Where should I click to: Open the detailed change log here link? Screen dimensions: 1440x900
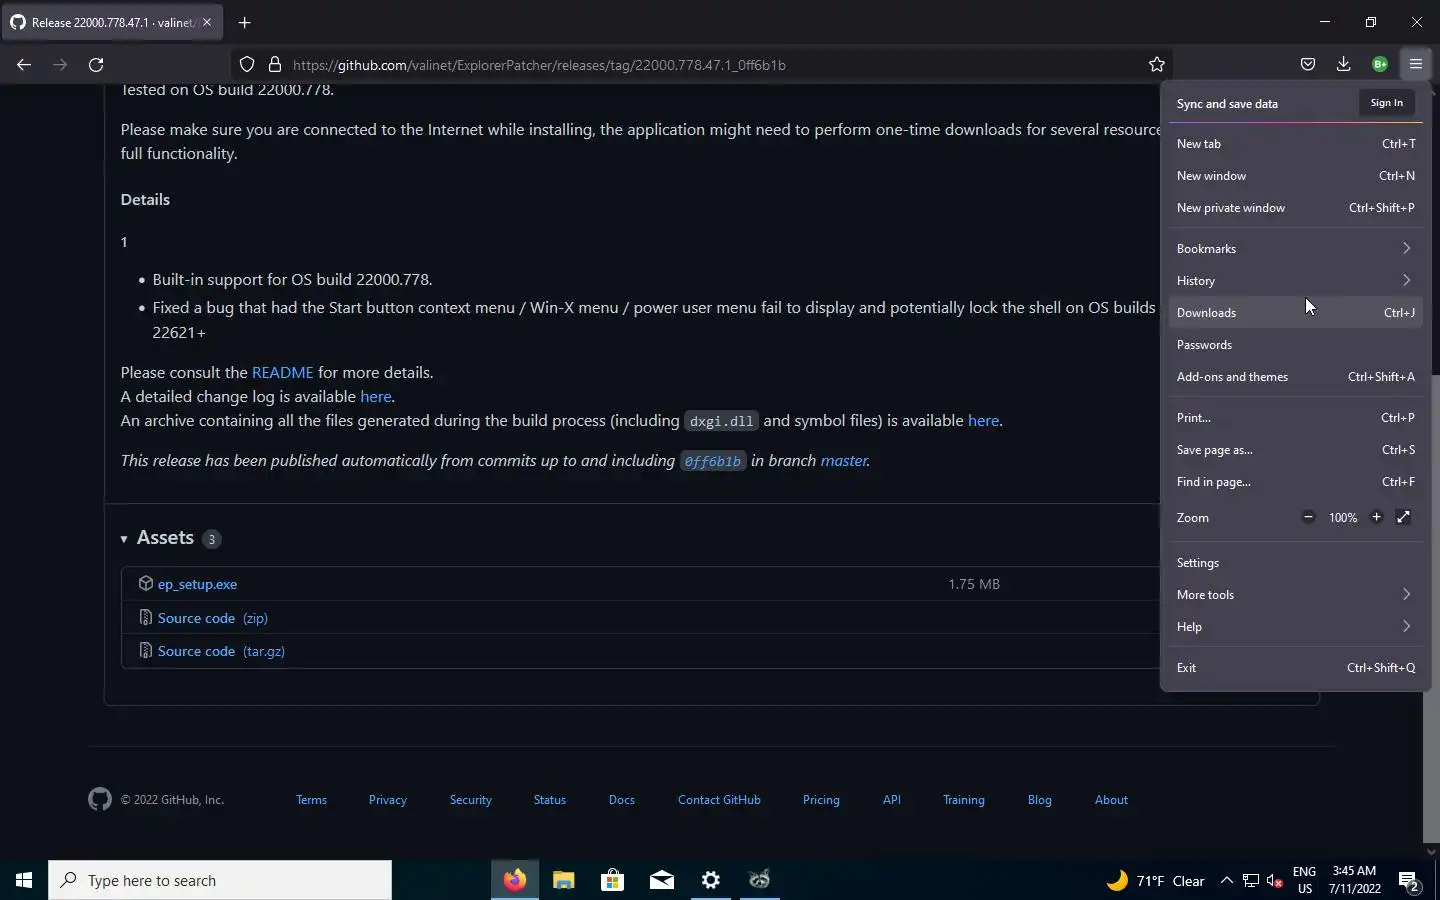pos(376,396)
